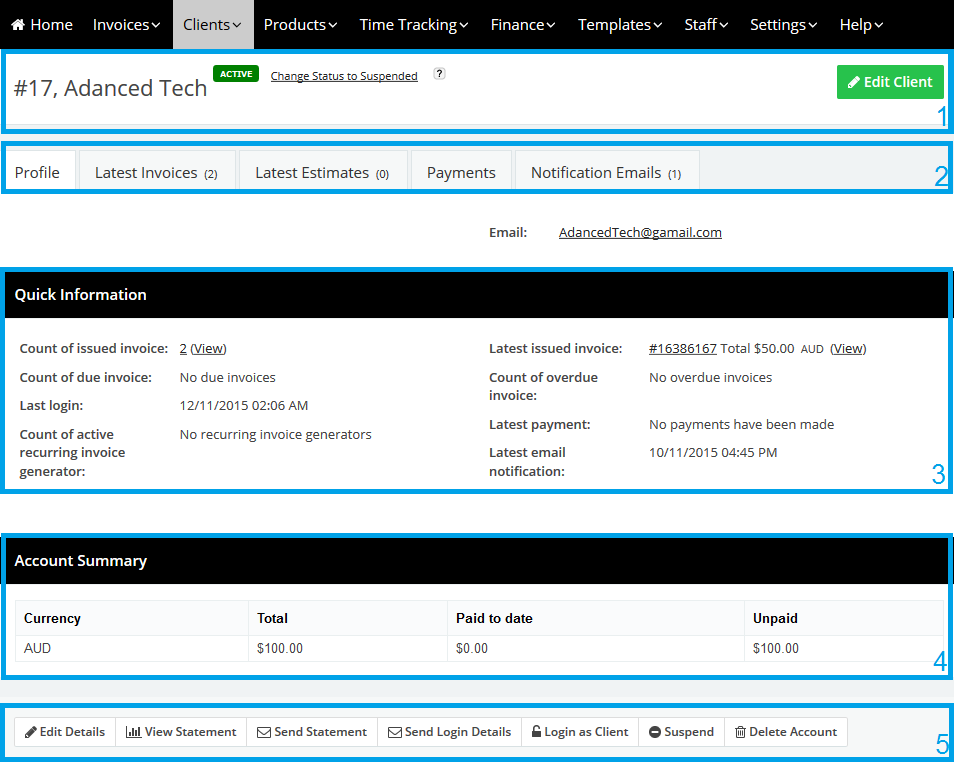Screen dimensions: 954x762
Task: Select the Payments tab
Action: tap(461, 173)
